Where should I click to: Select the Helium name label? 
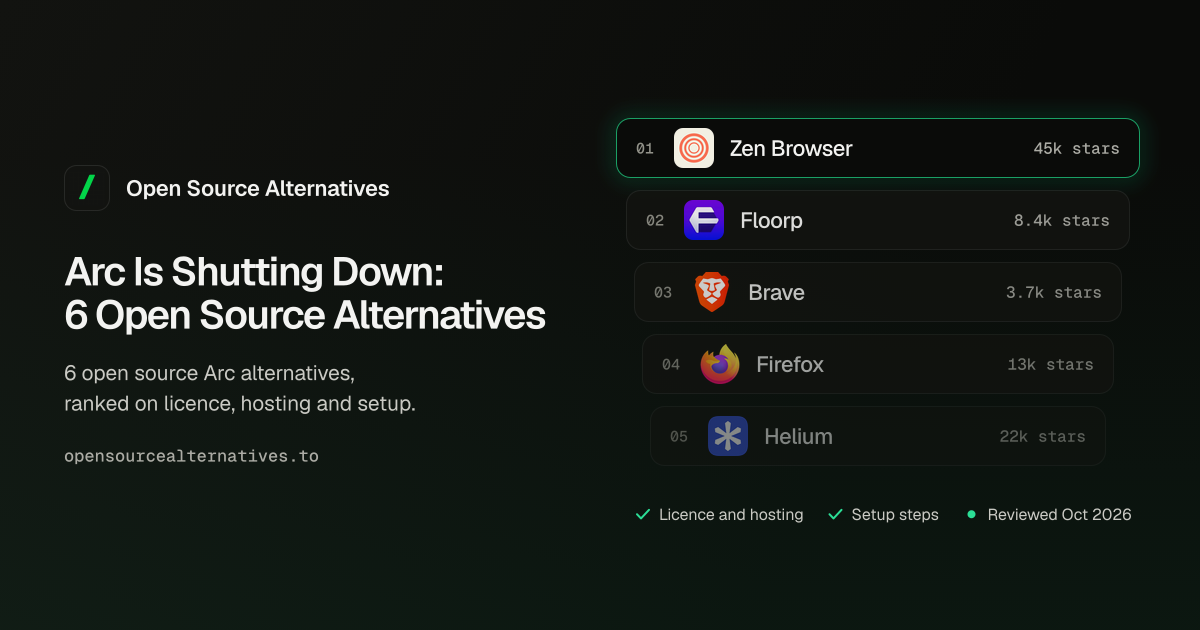798,436
